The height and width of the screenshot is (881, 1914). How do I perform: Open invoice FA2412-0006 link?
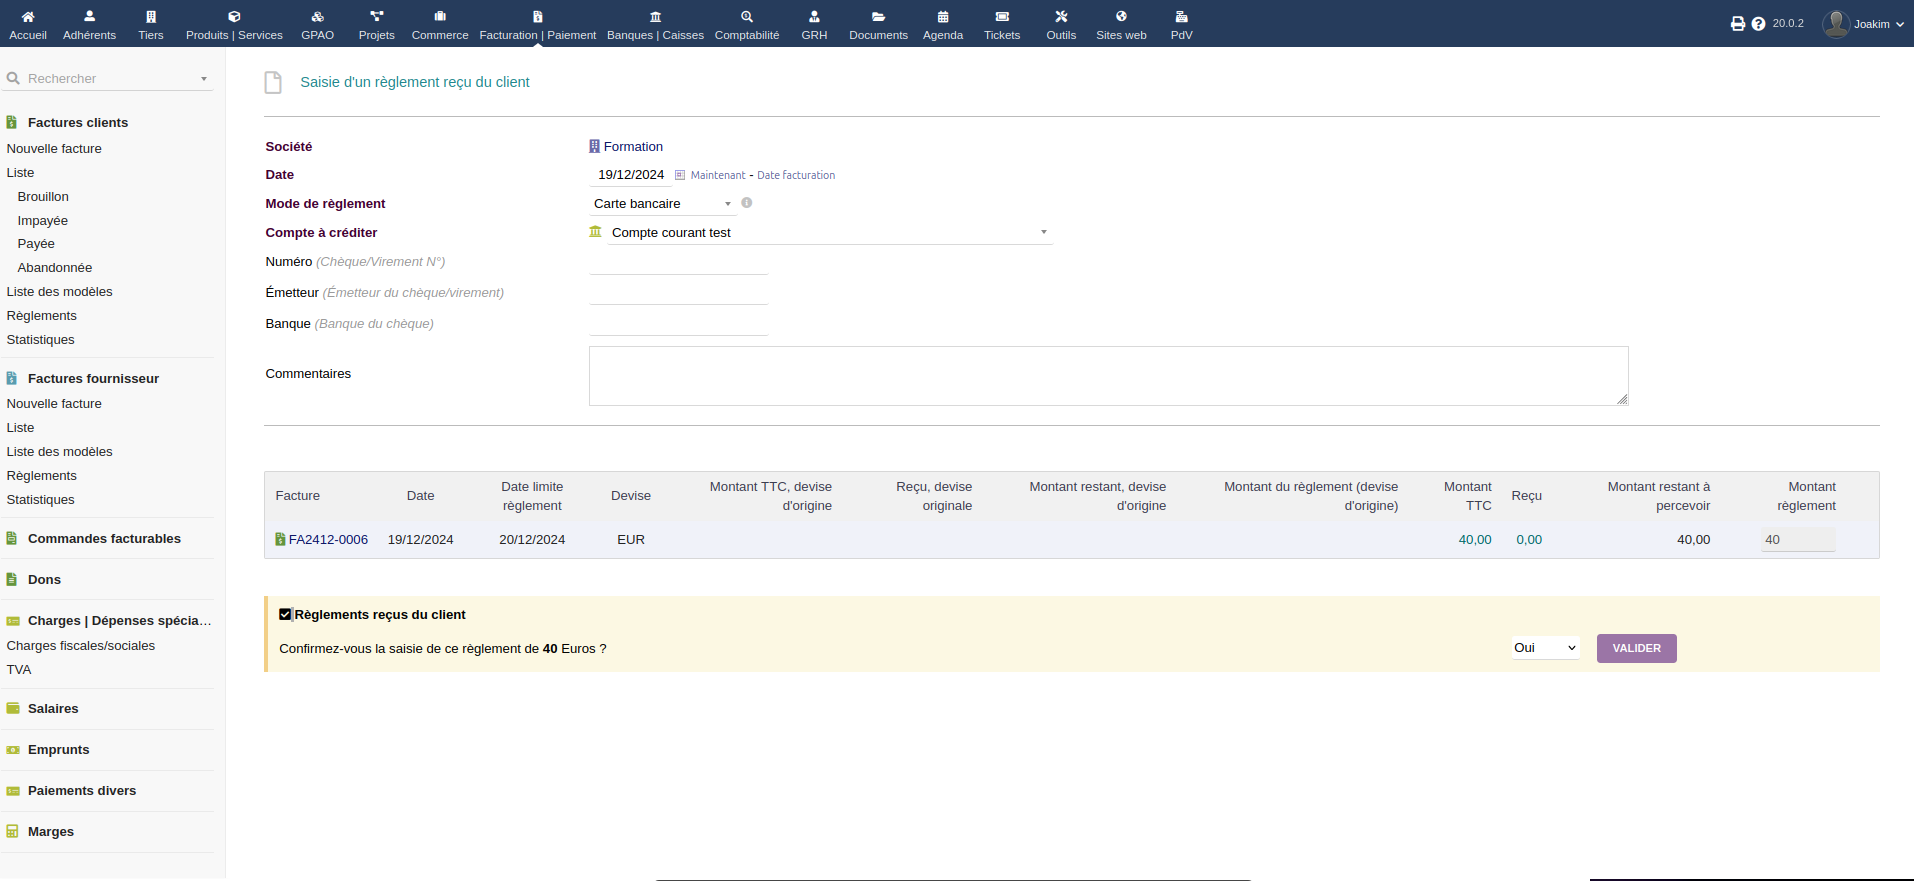click(x=328, y=540)
